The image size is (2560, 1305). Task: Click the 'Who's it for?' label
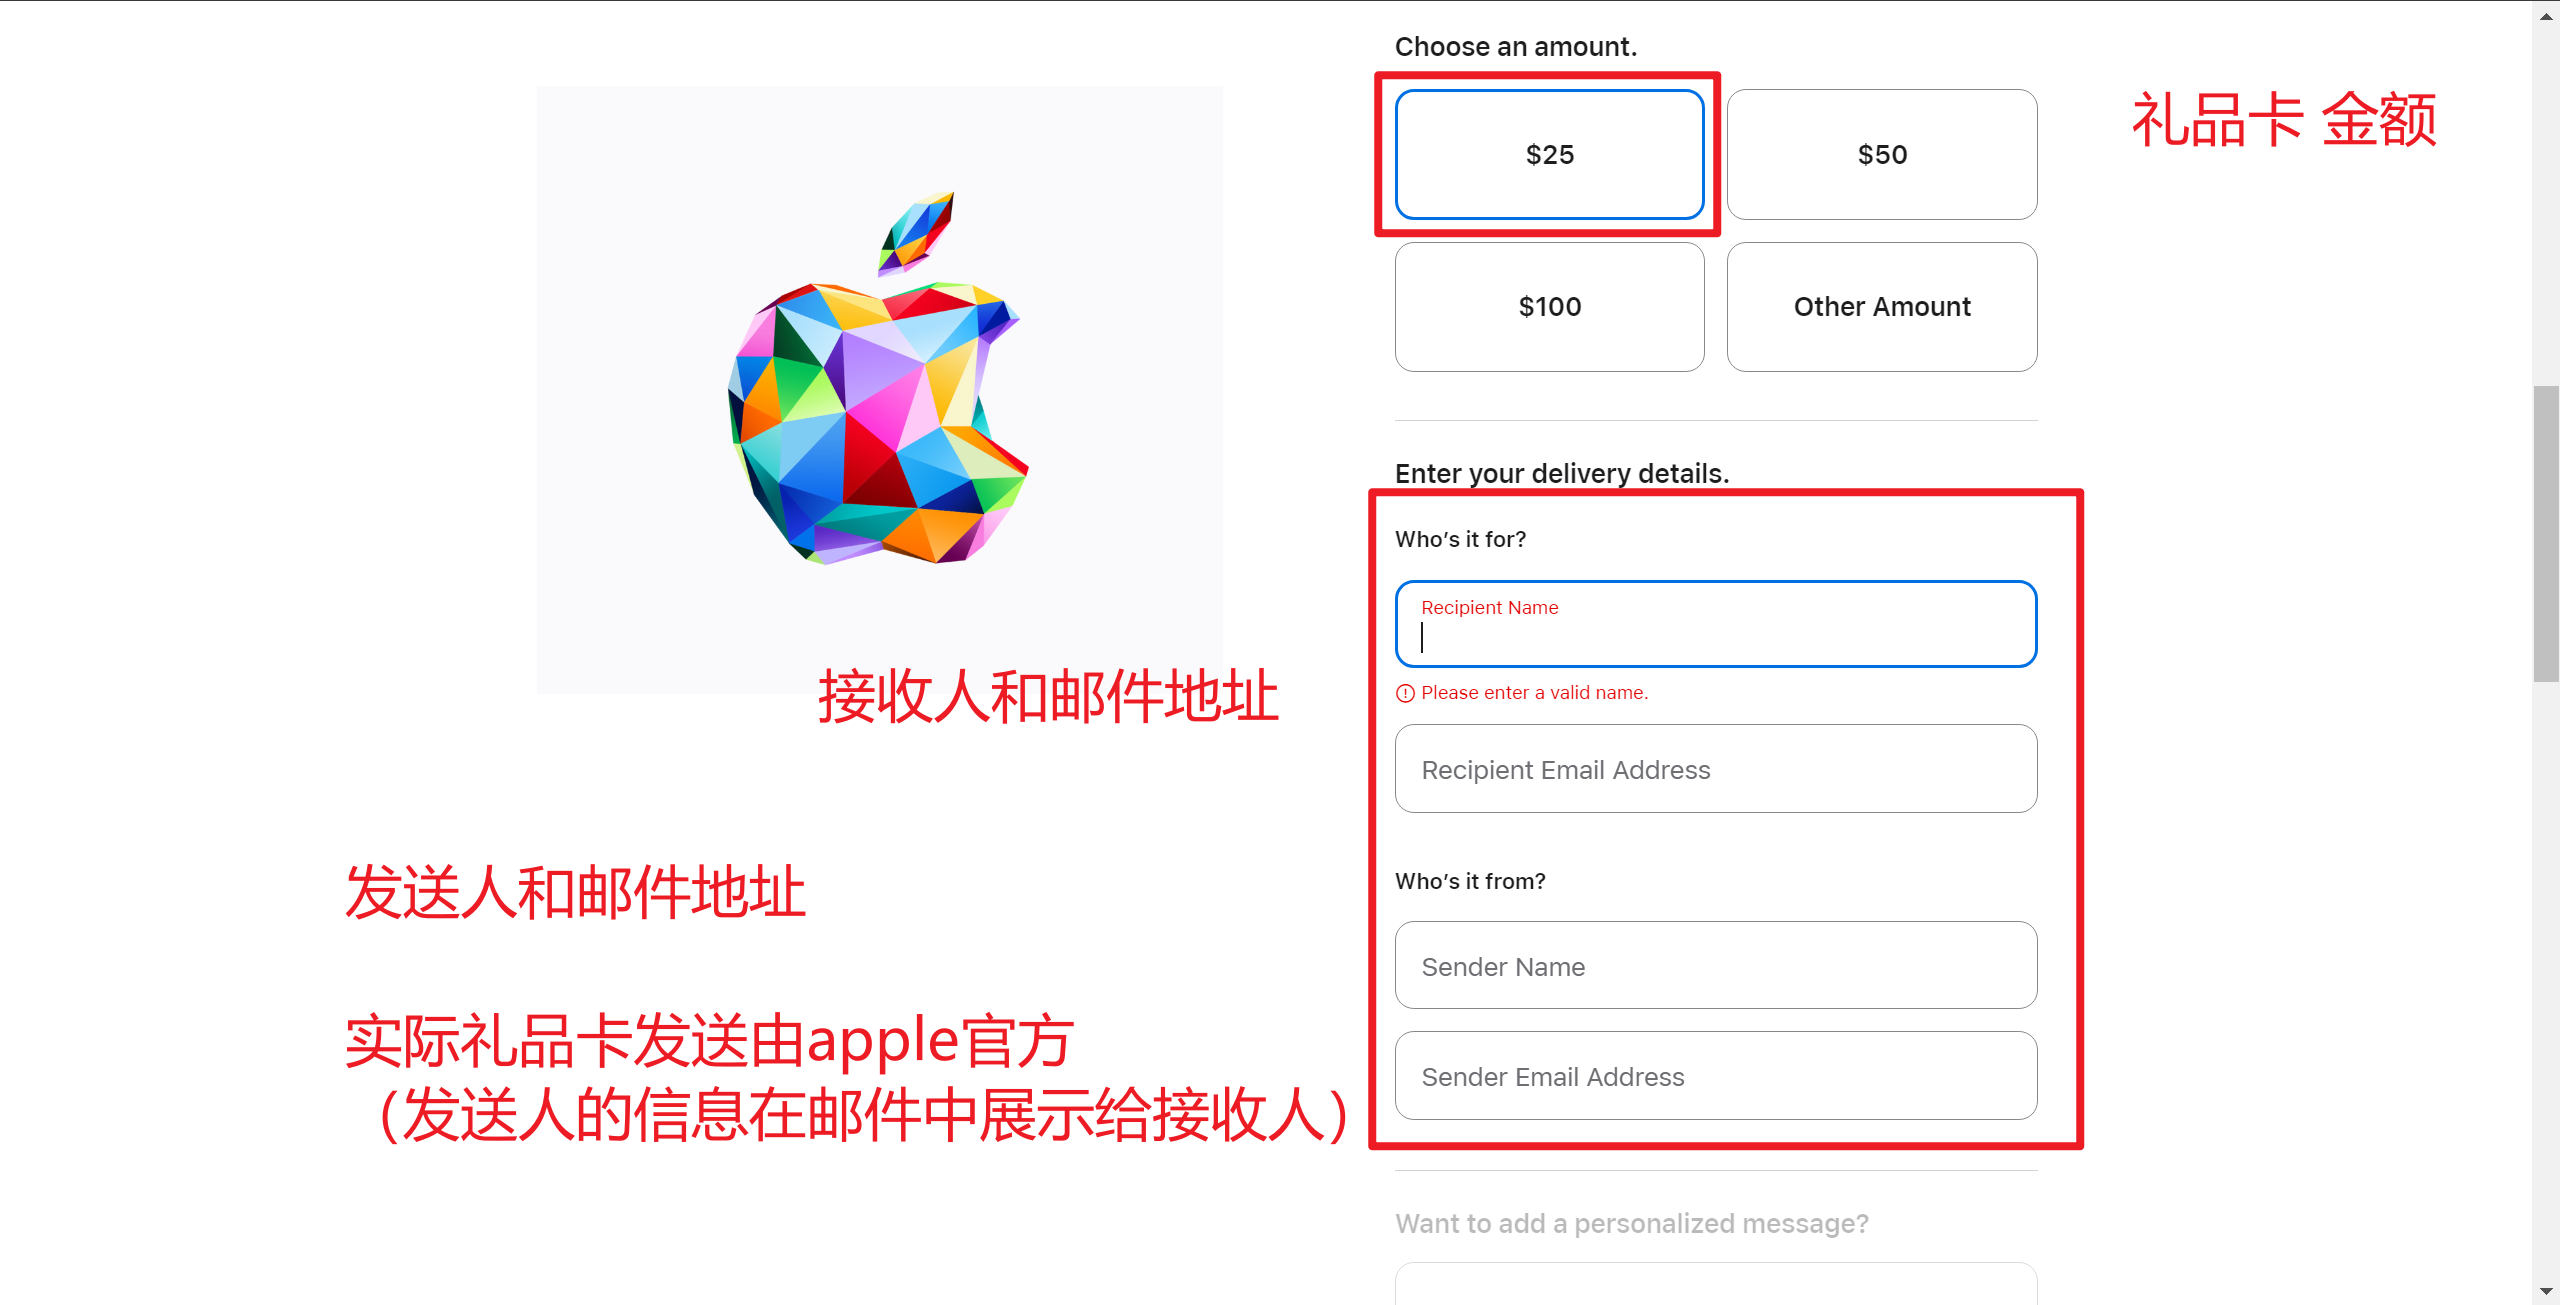(x=1460, y=540)
